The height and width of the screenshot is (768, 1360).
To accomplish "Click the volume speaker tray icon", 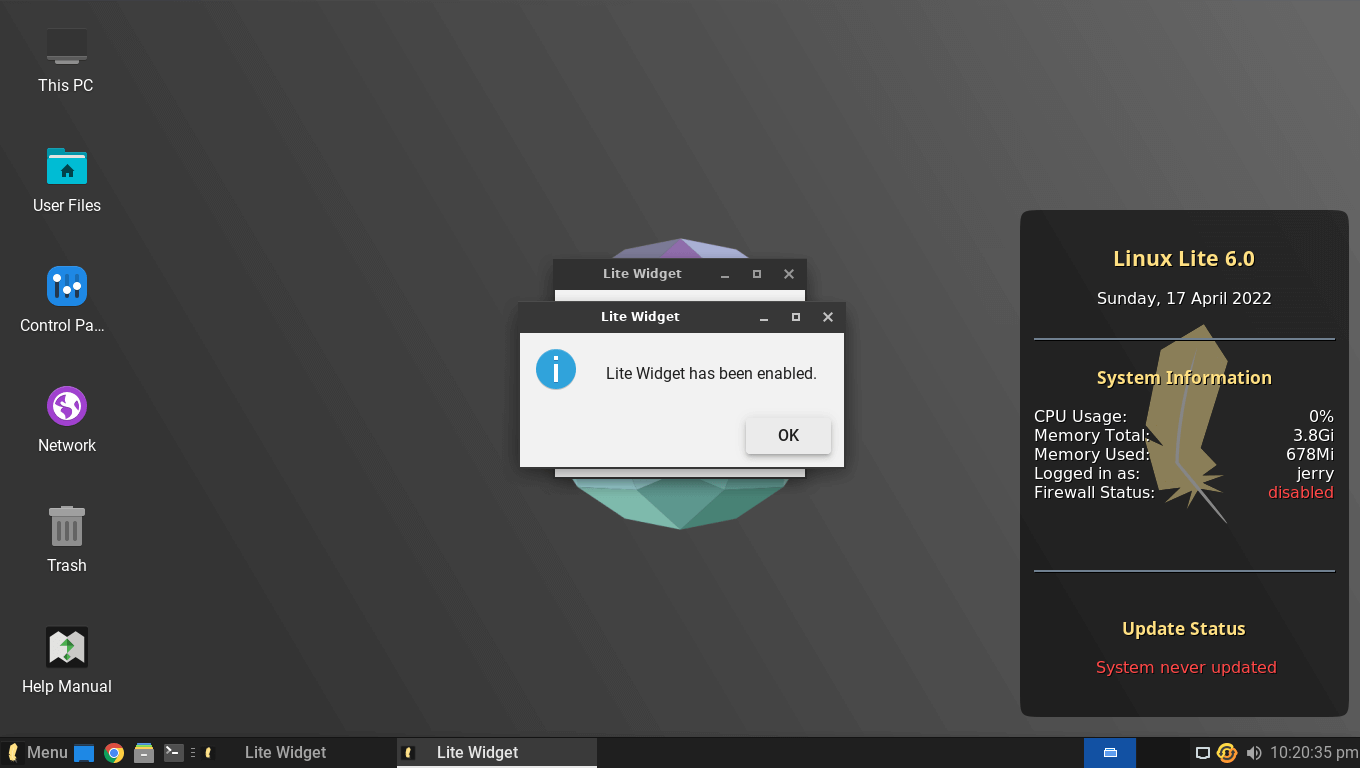I will pyautogui.click(x=1254, y=753).
